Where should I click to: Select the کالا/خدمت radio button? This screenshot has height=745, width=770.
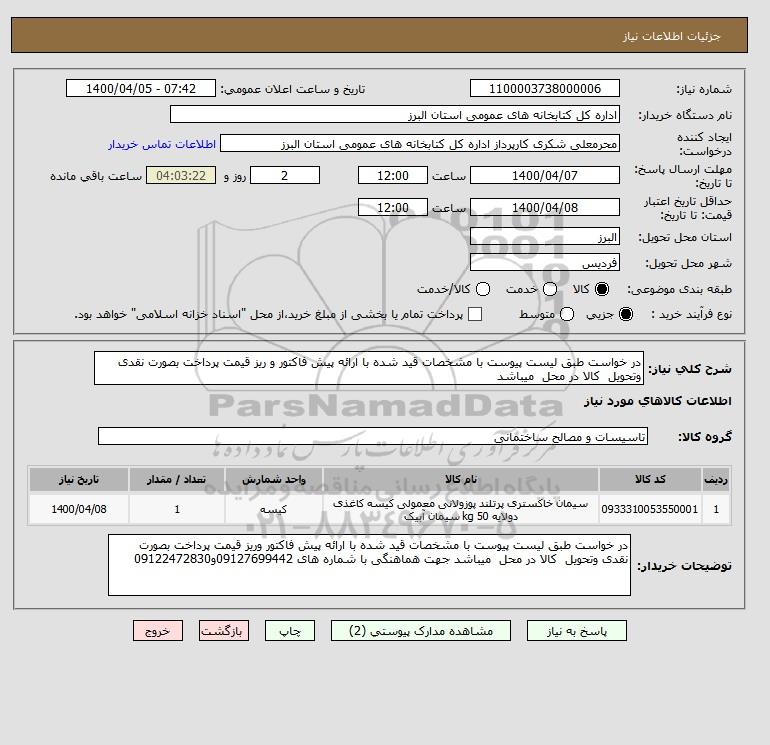(483, 289)
